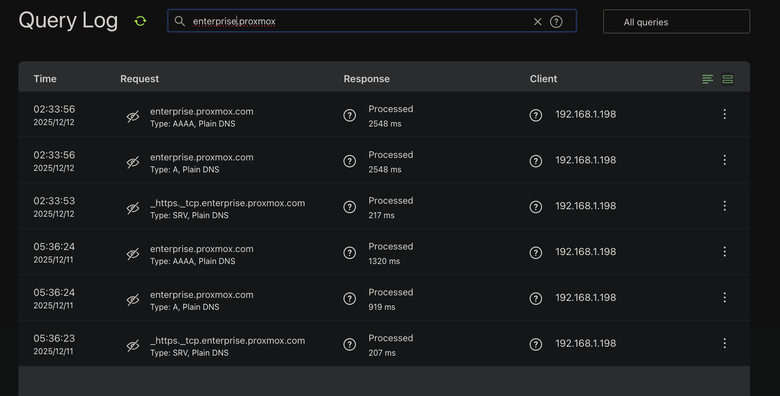Show client info for 02:33:53 SRV row
The height and width of the screenshot is (396, 780).
click(536, 207)
